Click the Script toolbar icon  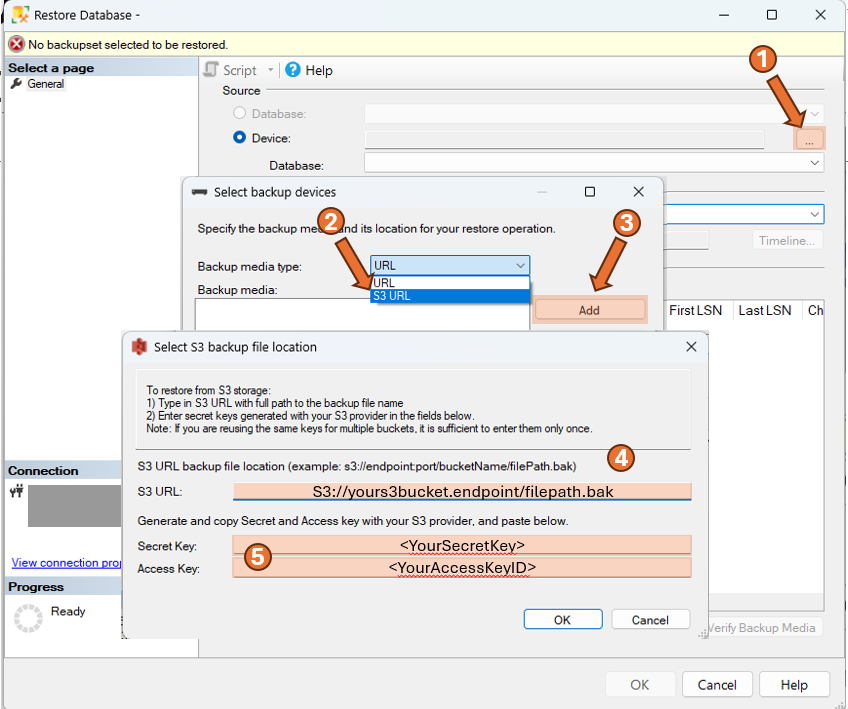211,70
